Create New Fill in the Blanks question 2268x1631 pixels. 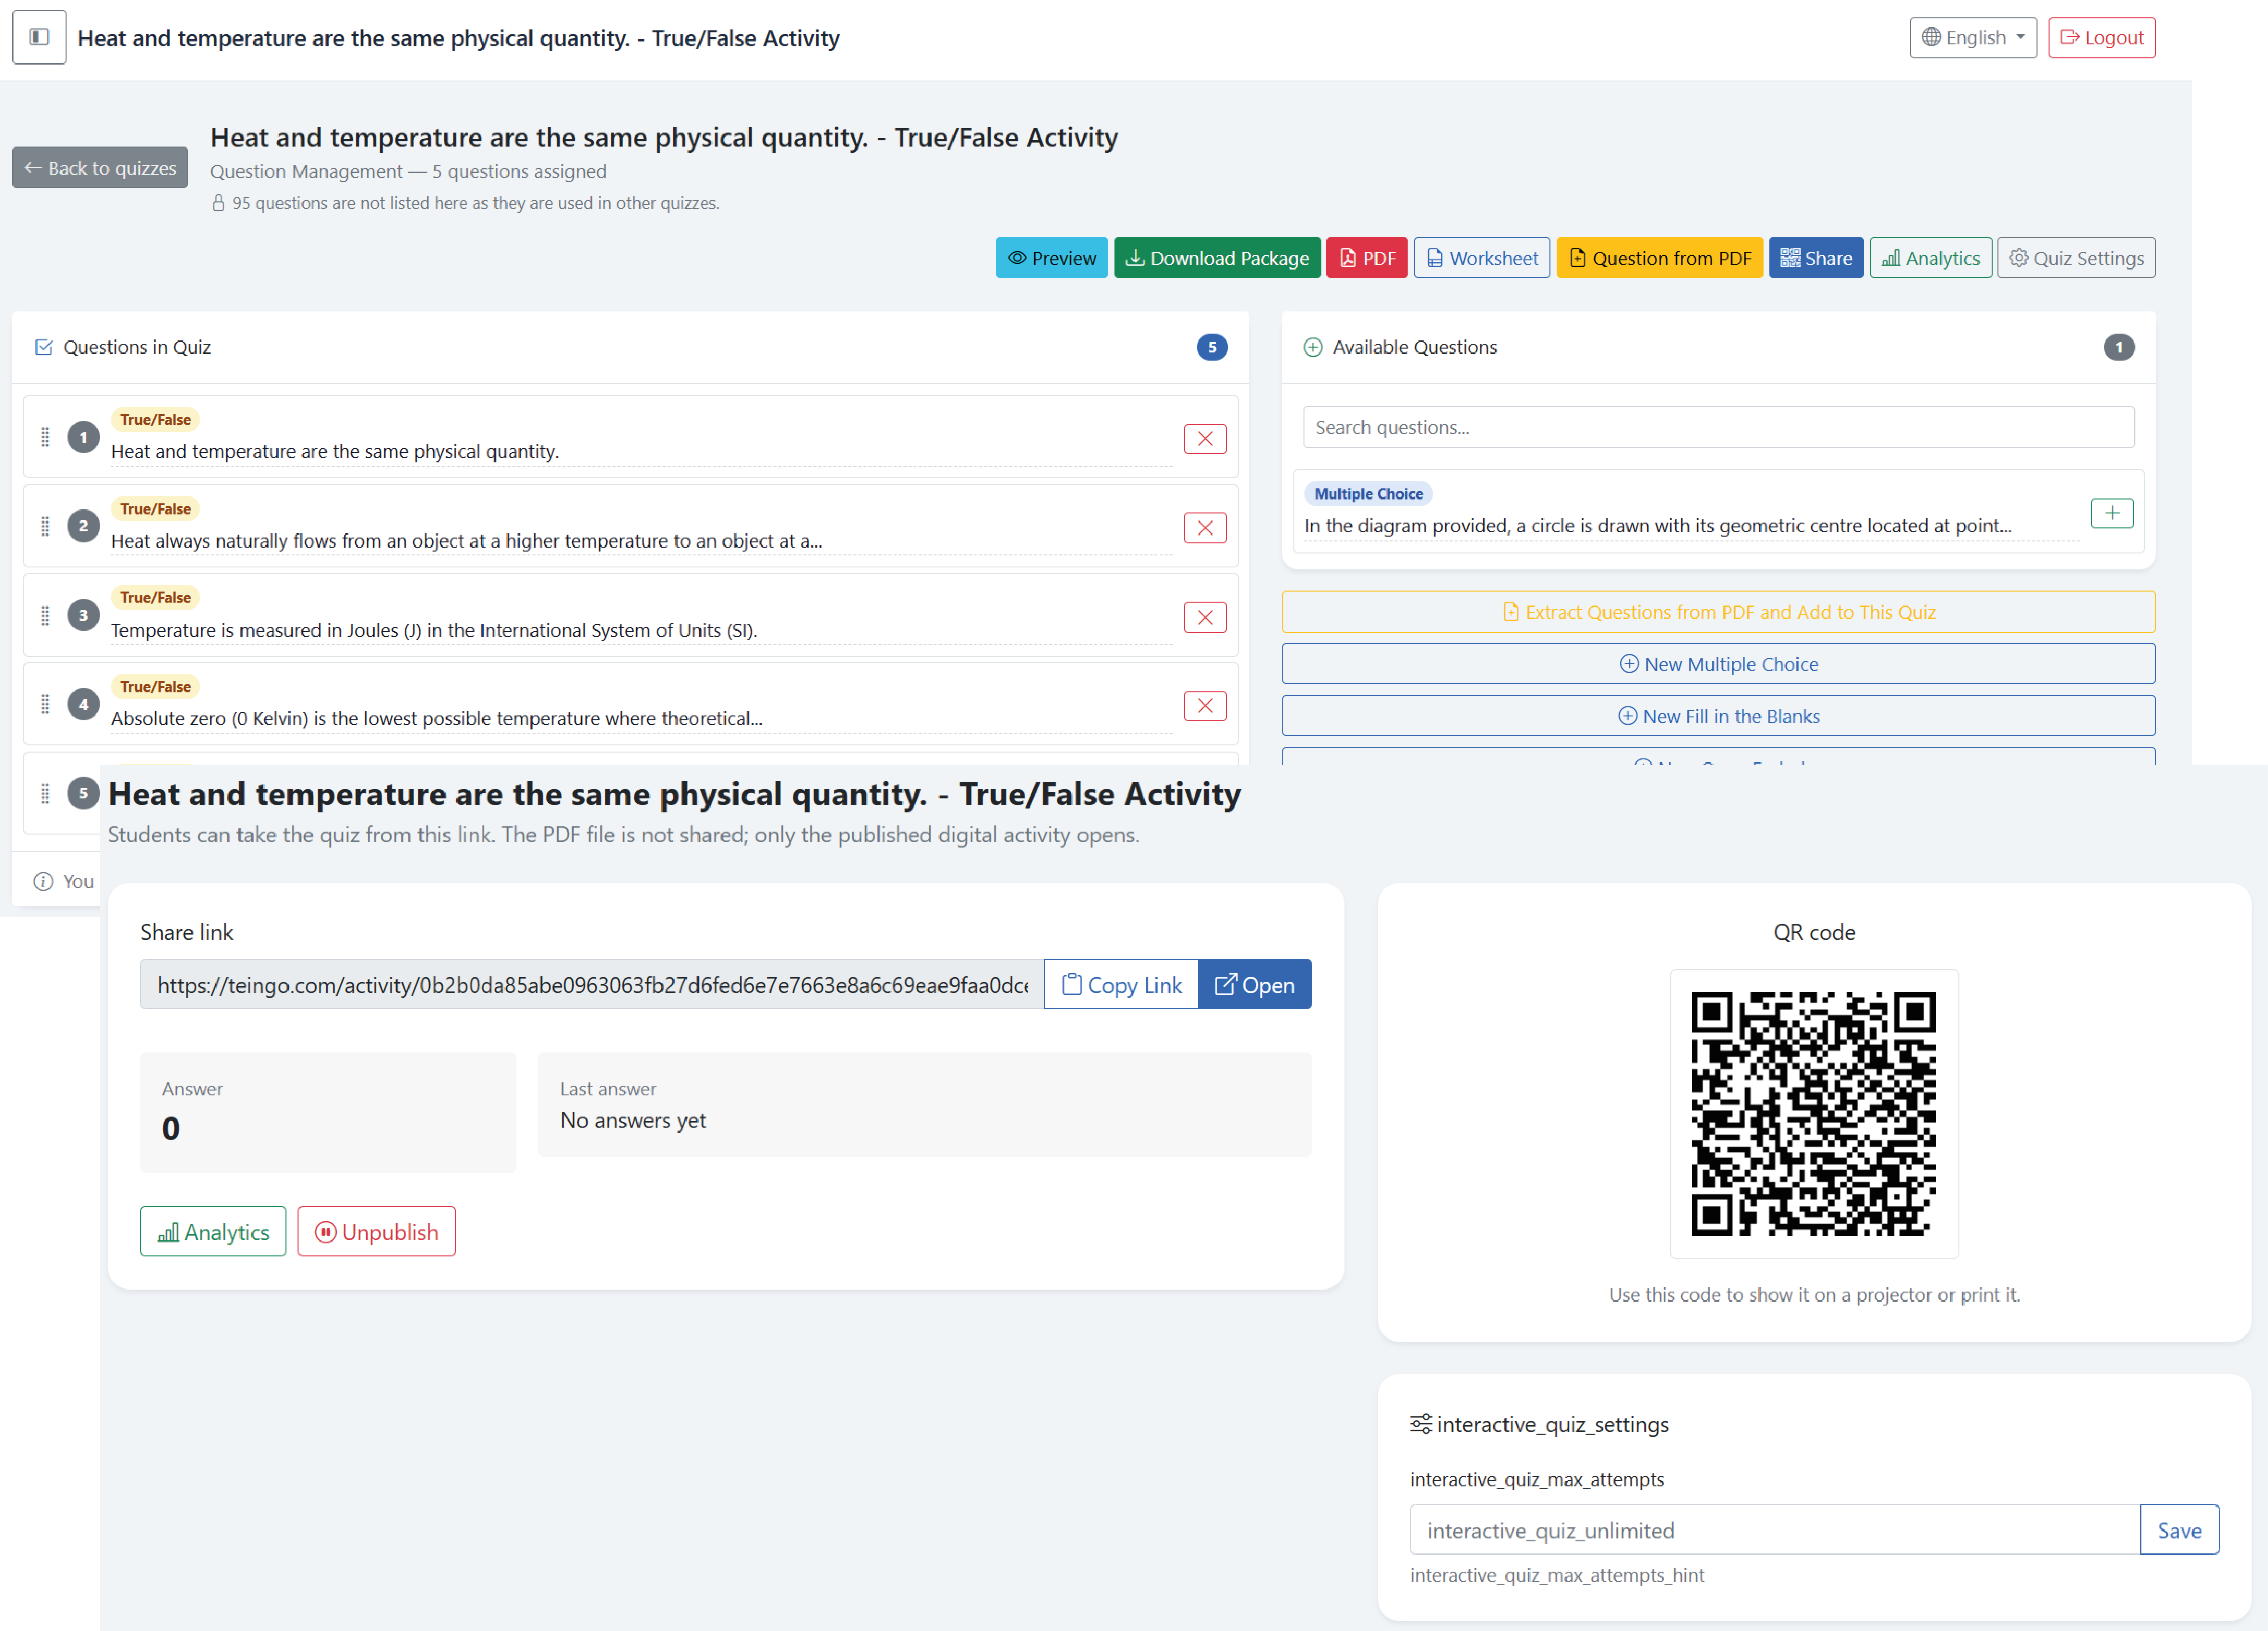pos(1718,716)
